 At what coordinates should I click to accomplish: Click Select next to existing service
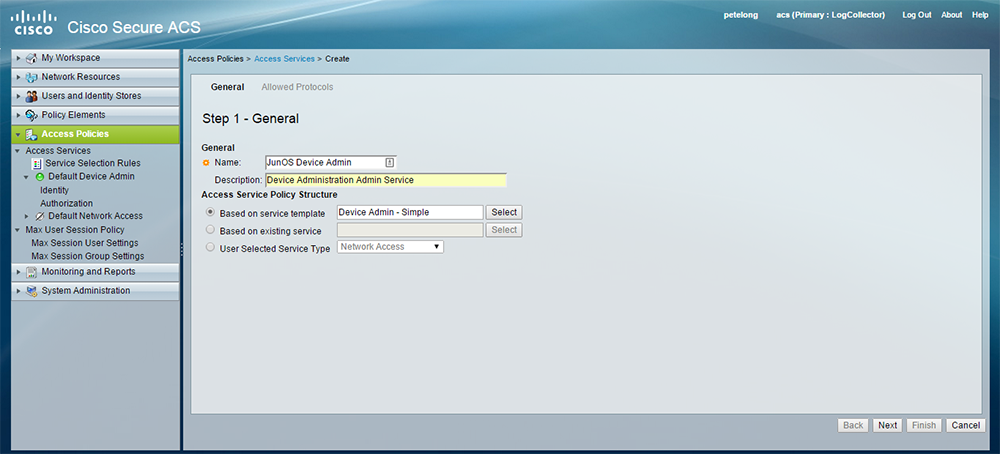pyautogui.click(x=504, y=230)
